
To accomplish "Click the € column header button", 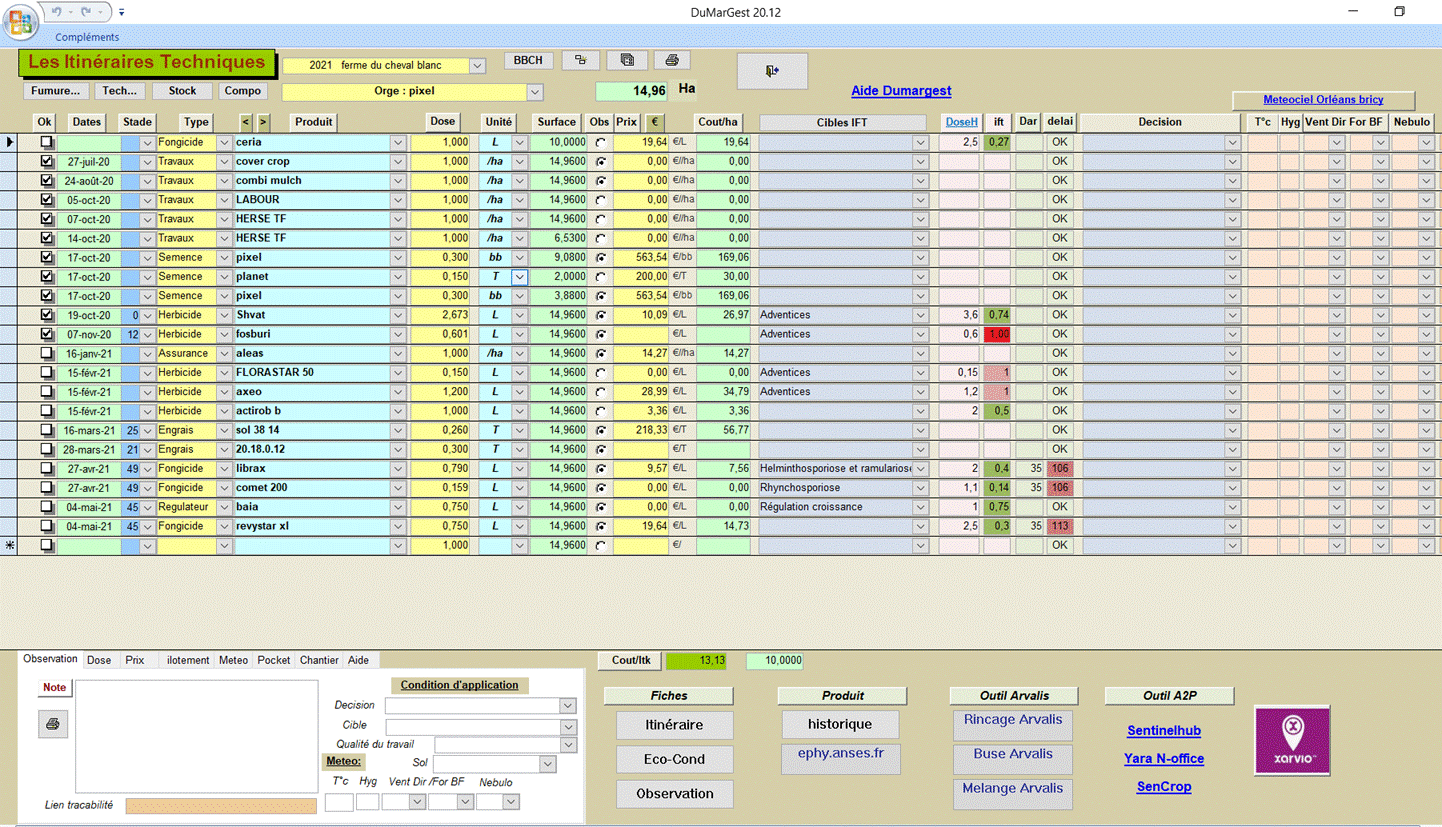I will pos(654,122).
